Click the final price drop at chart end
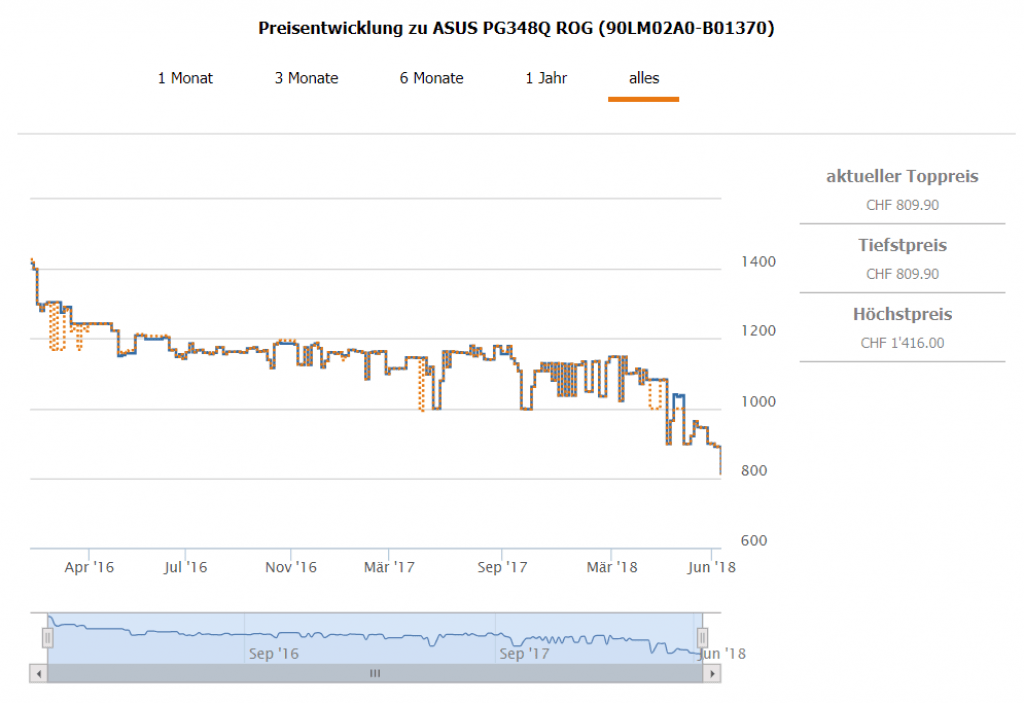Viewport: 1024px width, 703px height. click(x=720, y=461)
